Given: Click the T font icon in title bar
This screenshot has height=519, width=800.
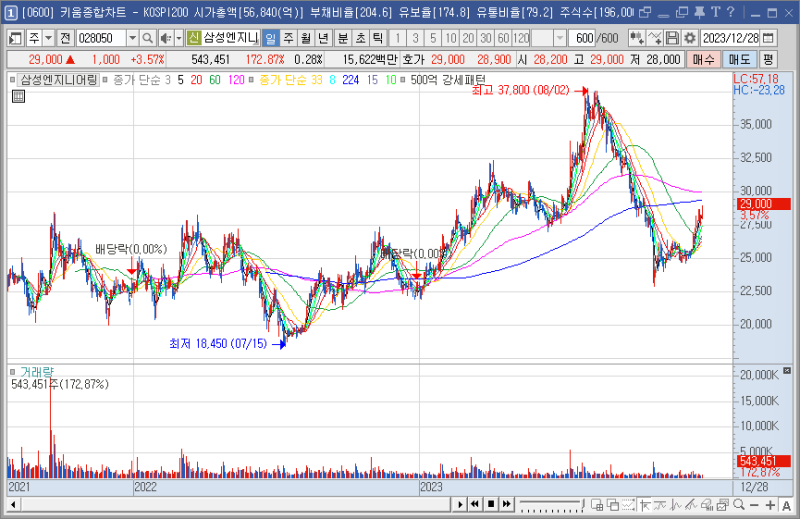Looking at the screenshot, I should click(x=715, y=12).
